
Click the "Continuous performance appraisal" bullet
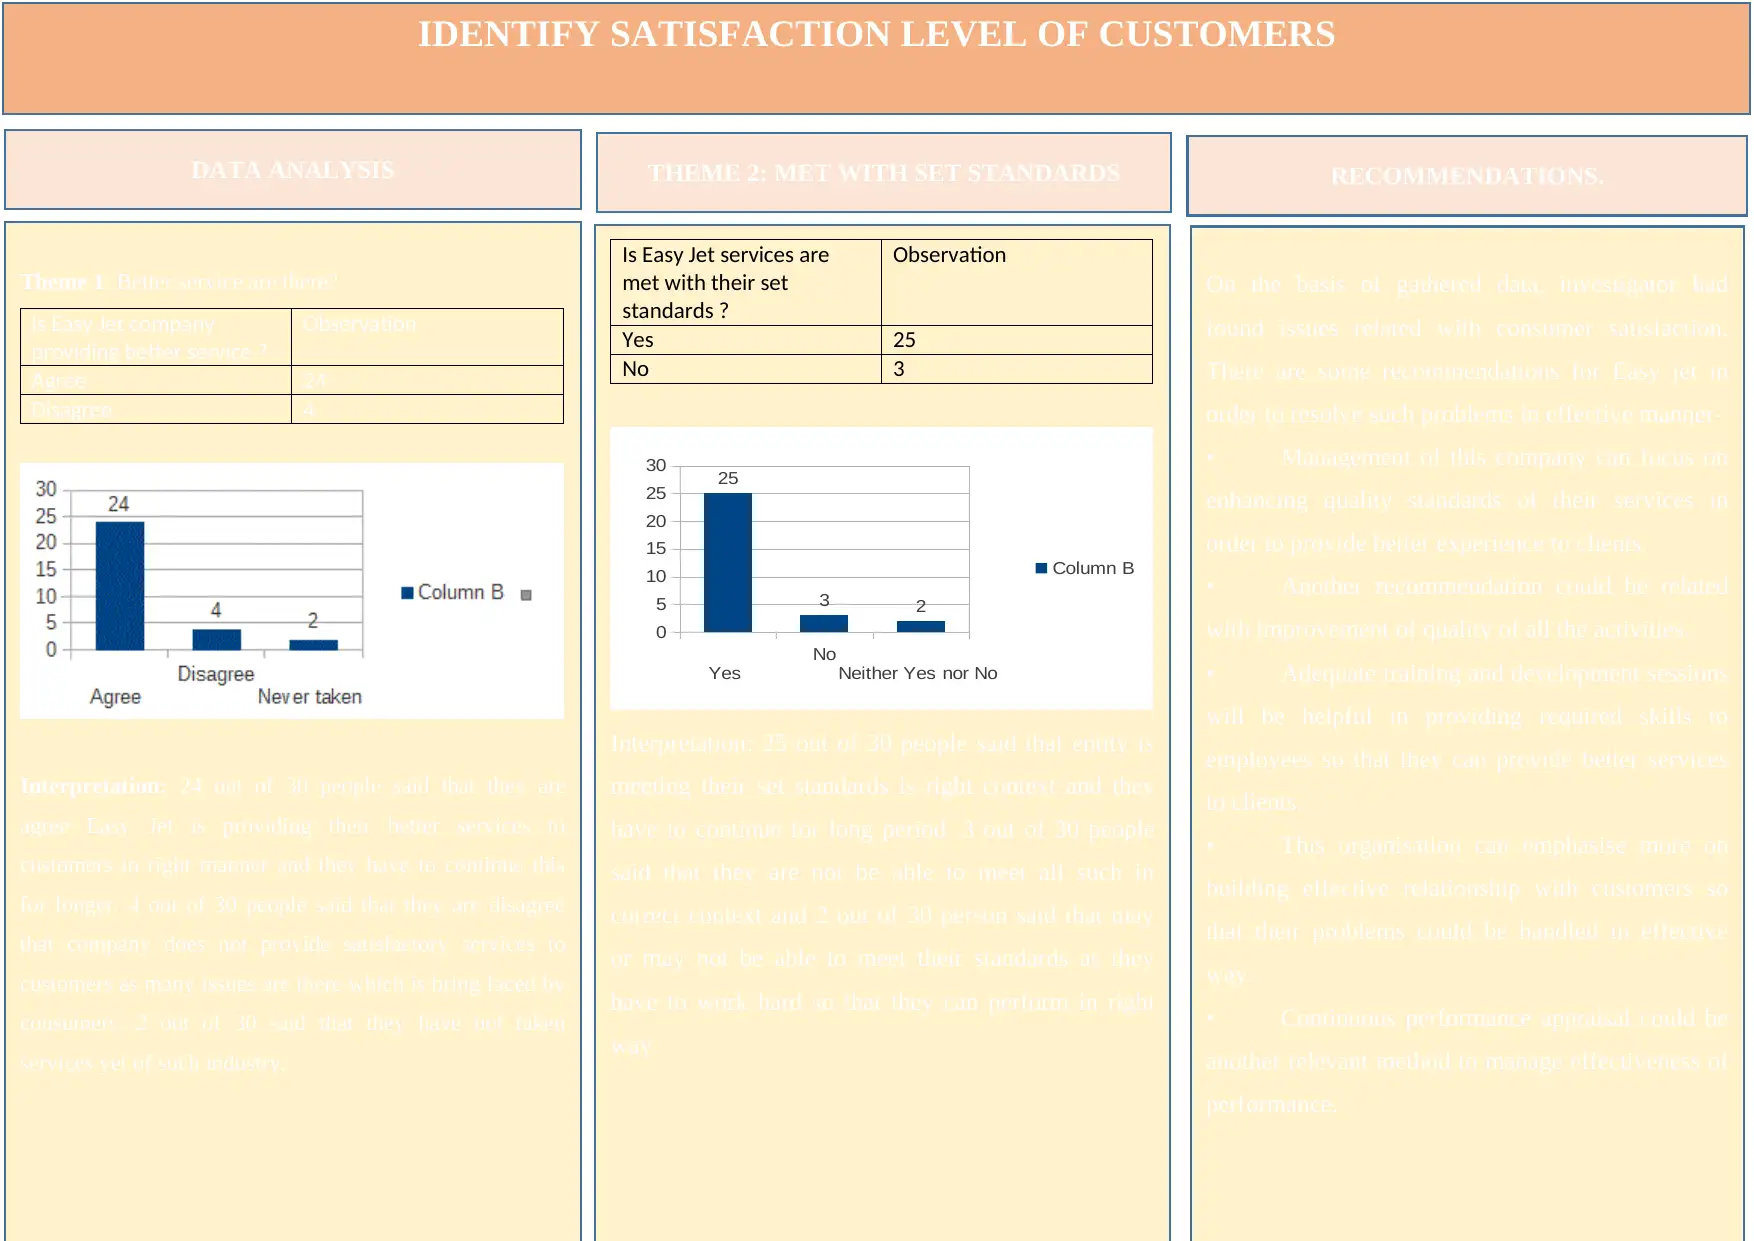click(1467, 1061)
